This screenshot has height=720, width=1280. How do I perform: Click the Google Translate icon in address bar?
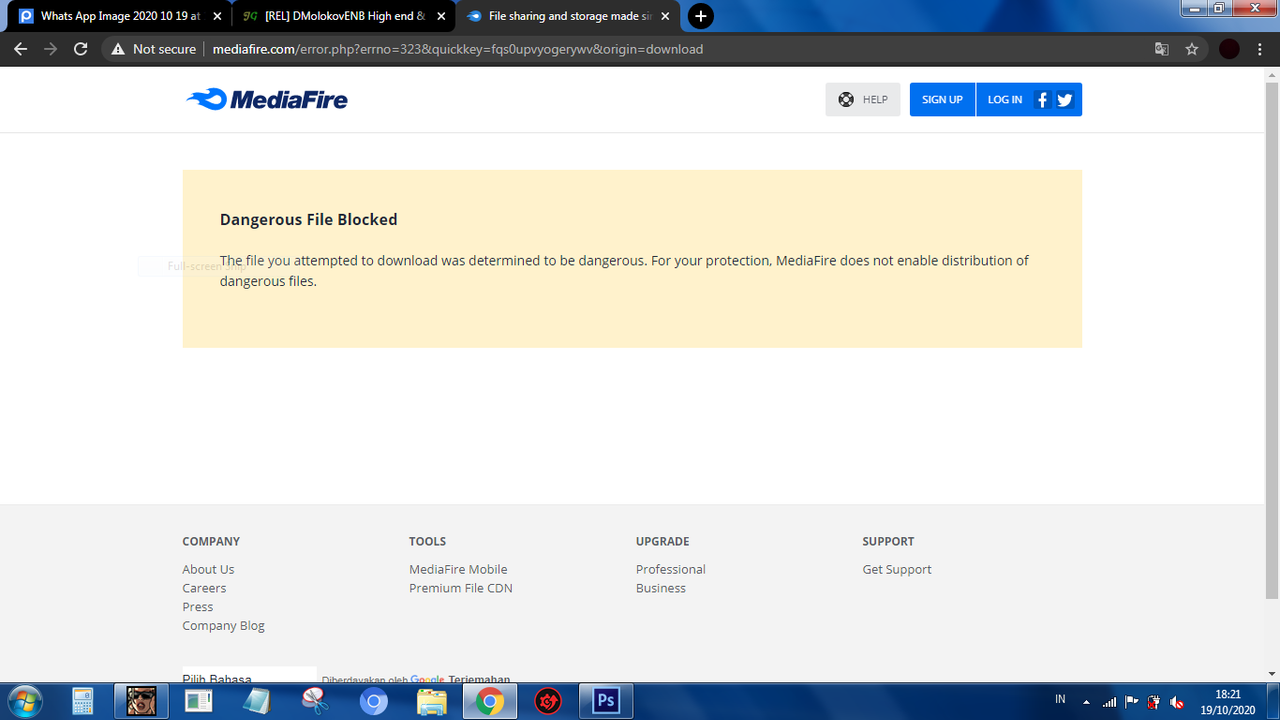[x=1162, y=49]
